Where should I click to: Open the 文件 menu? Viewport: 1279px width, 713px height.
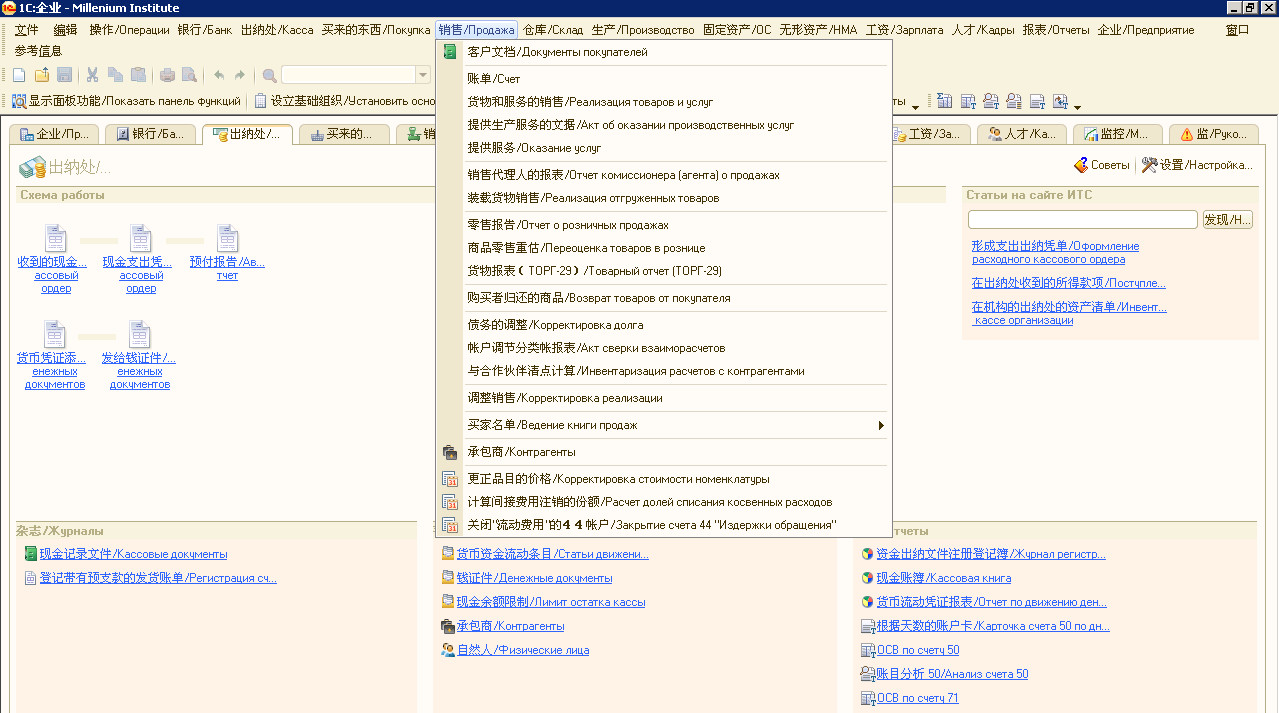tap(27, 30)
